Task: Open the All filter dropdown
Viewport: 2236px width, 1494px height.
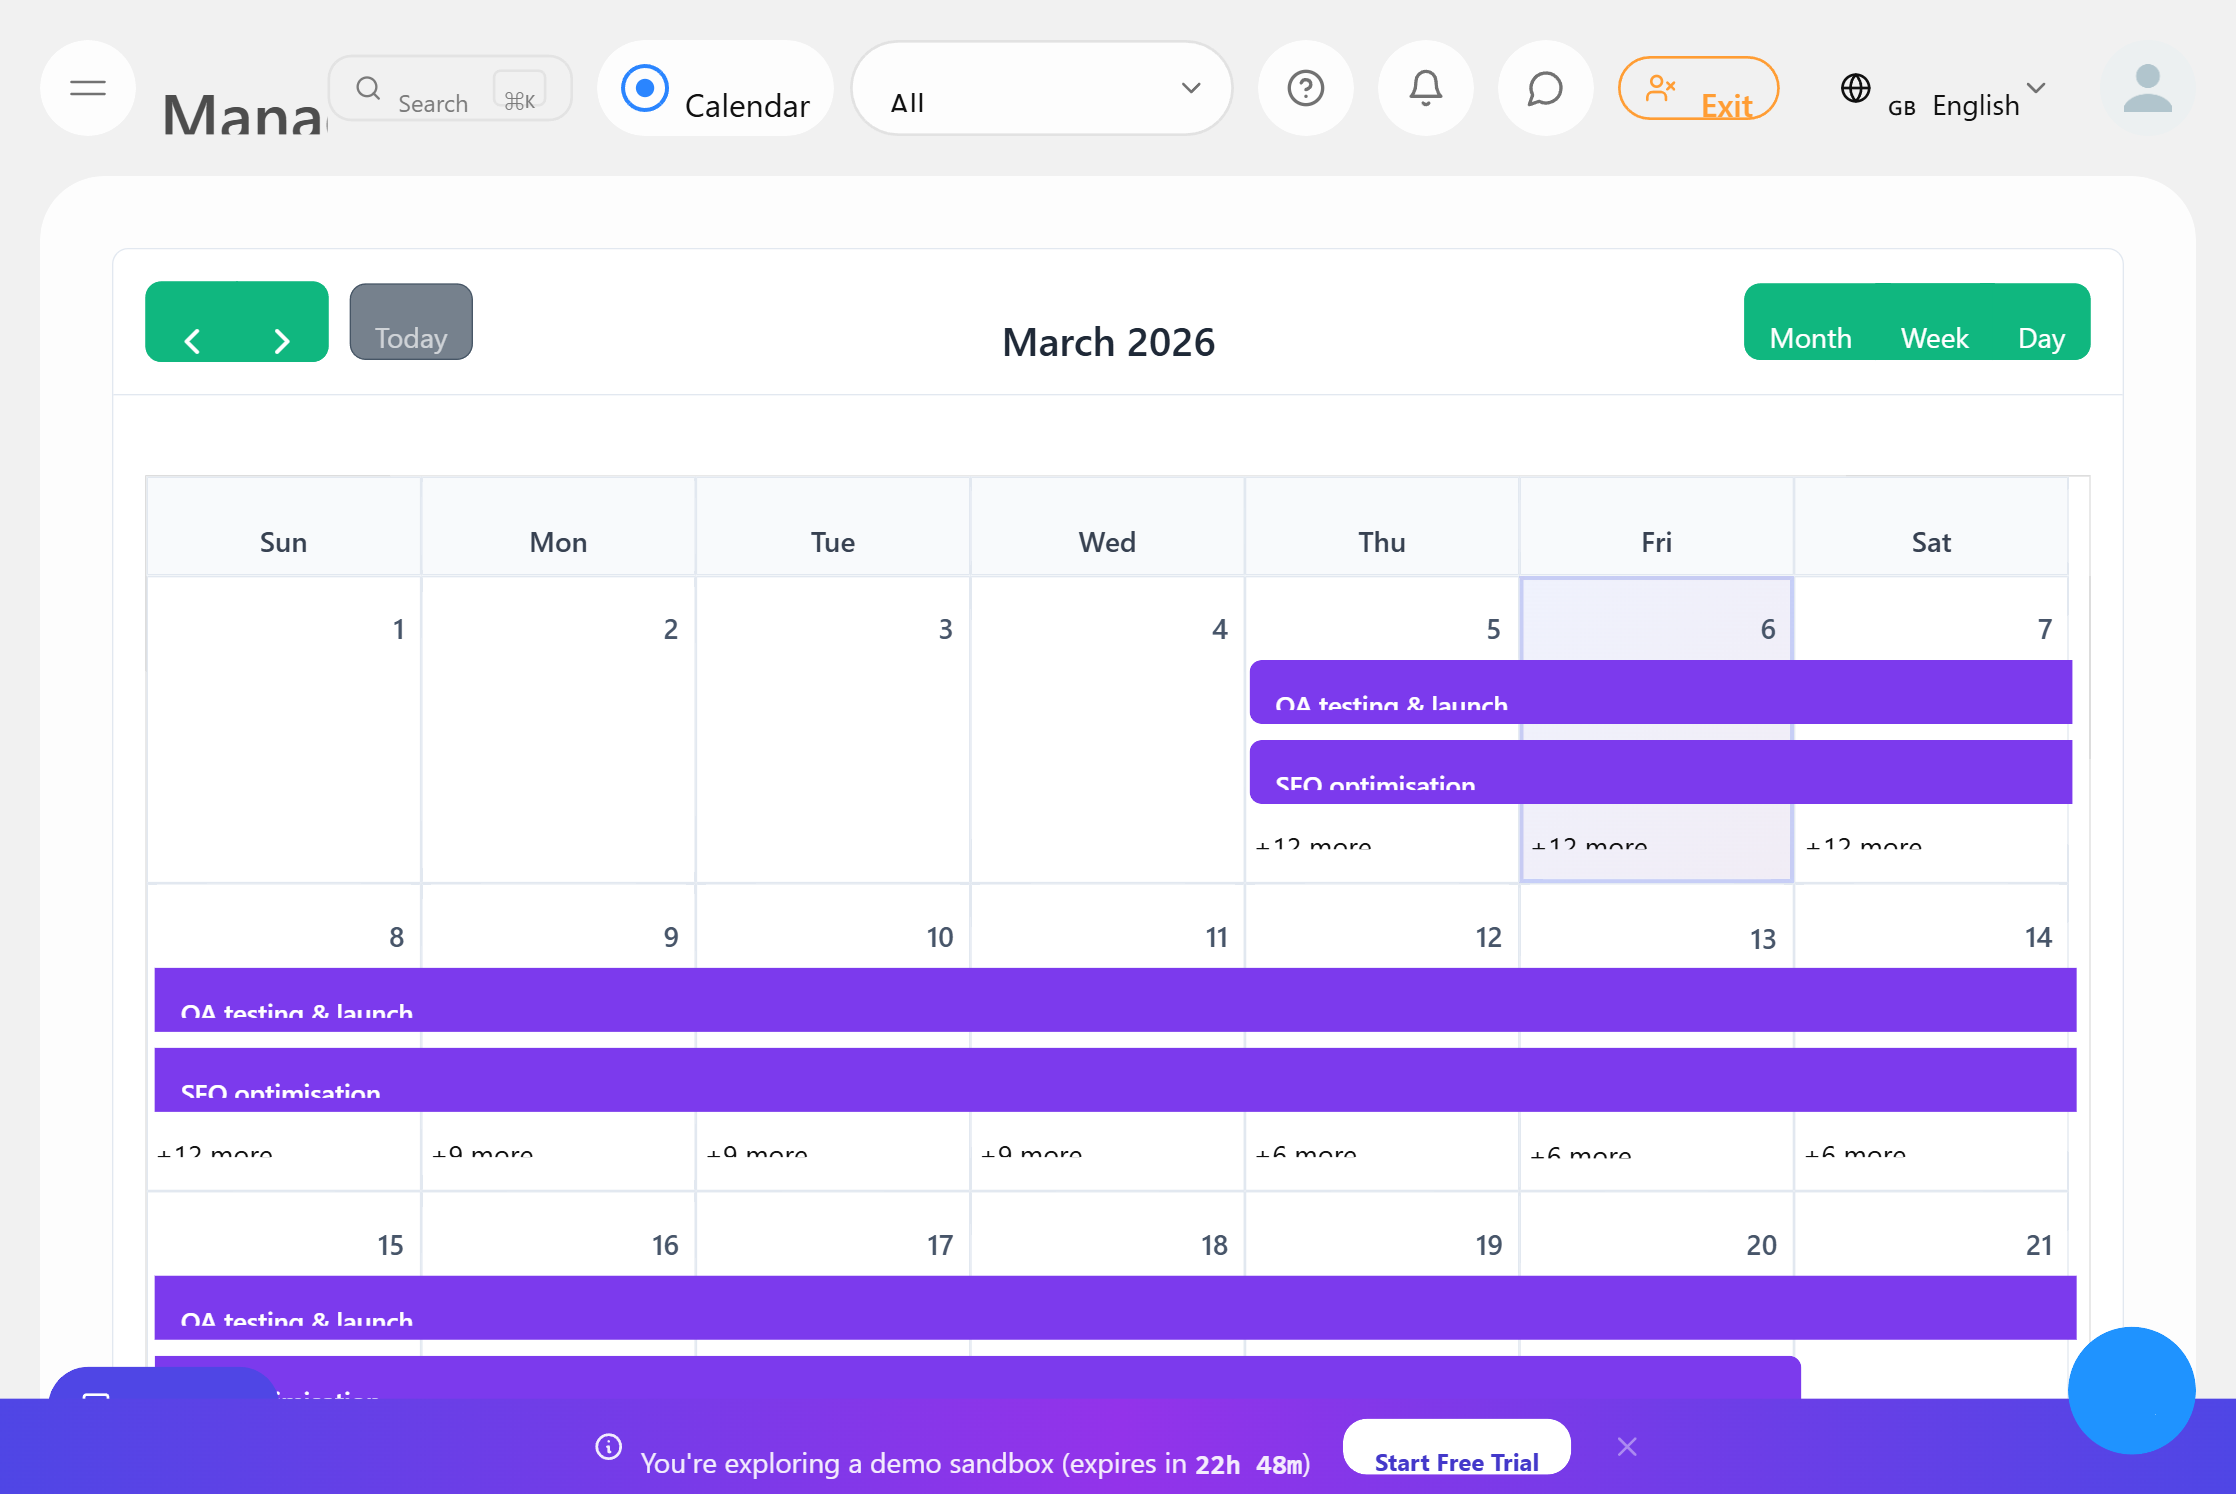Action: tap(1041, 88)
